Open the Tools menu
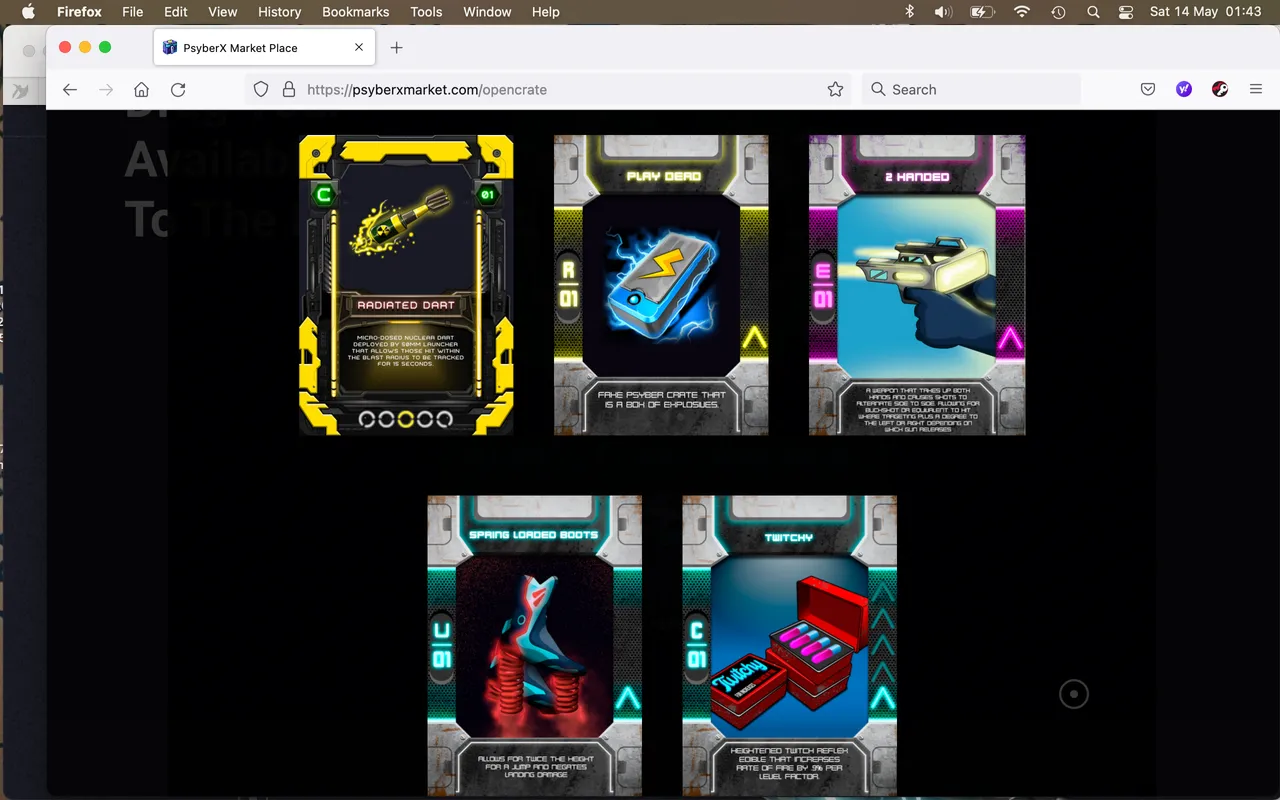 (426, 12)
